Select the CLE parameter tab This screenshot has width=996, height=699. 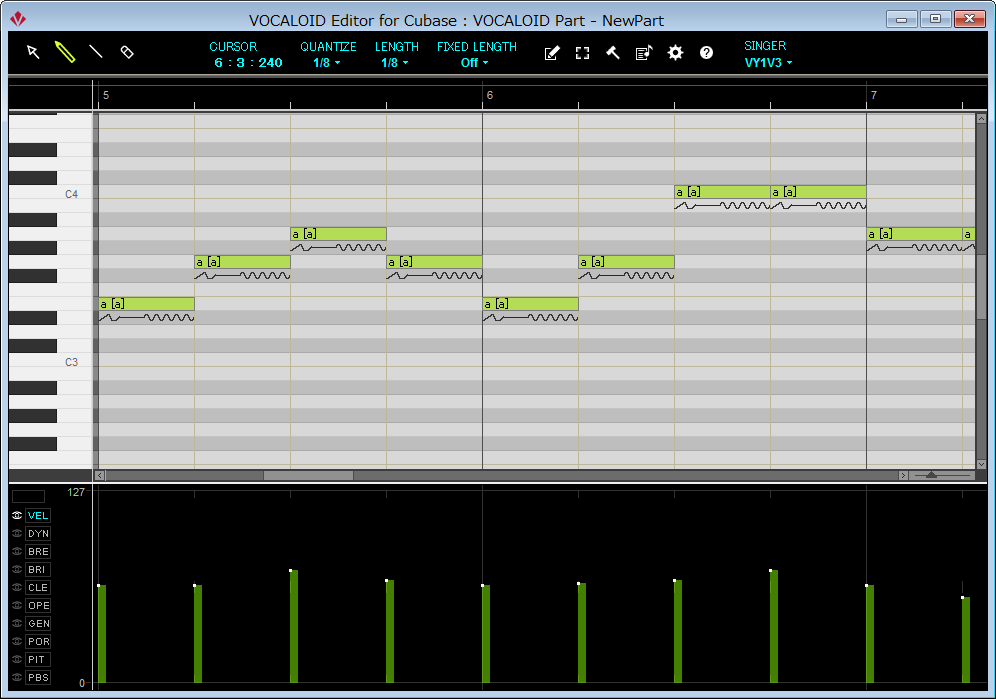[x=38, y=587]
